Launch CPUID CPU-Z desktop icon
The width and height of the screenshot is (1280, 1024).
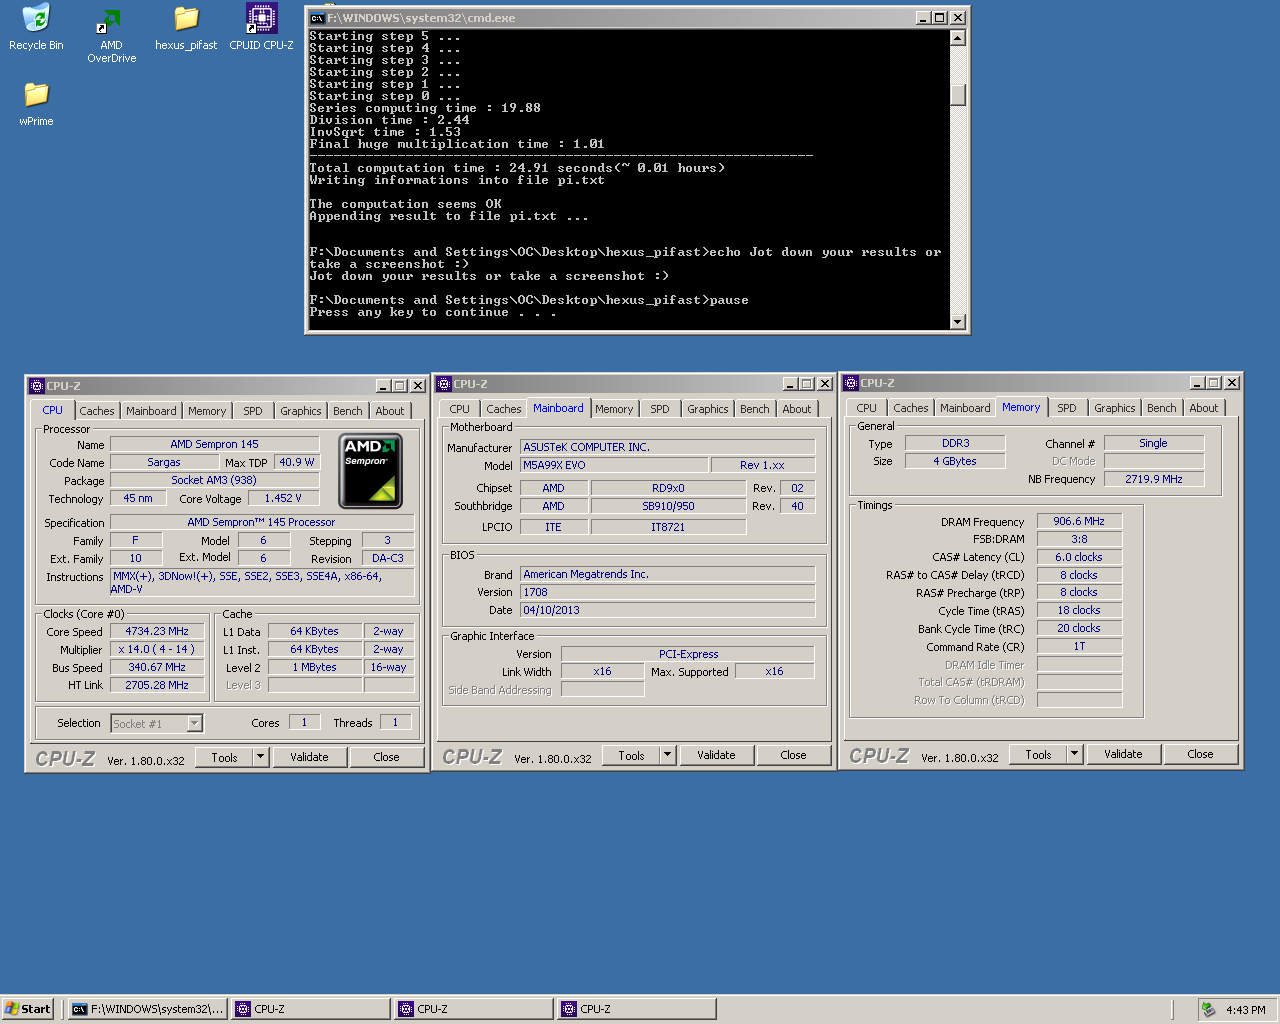261,28
